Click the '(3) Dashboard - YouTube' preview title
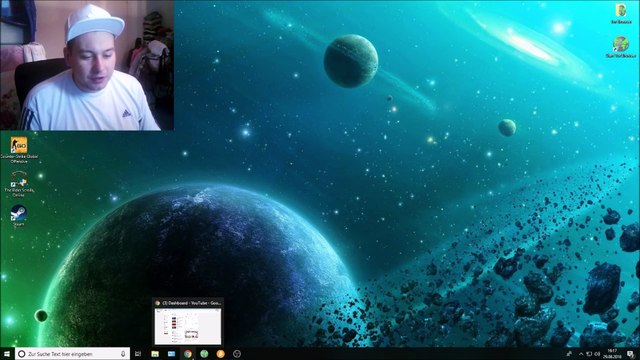This screenshot has width=640, height=360. [x=191, y=303]
